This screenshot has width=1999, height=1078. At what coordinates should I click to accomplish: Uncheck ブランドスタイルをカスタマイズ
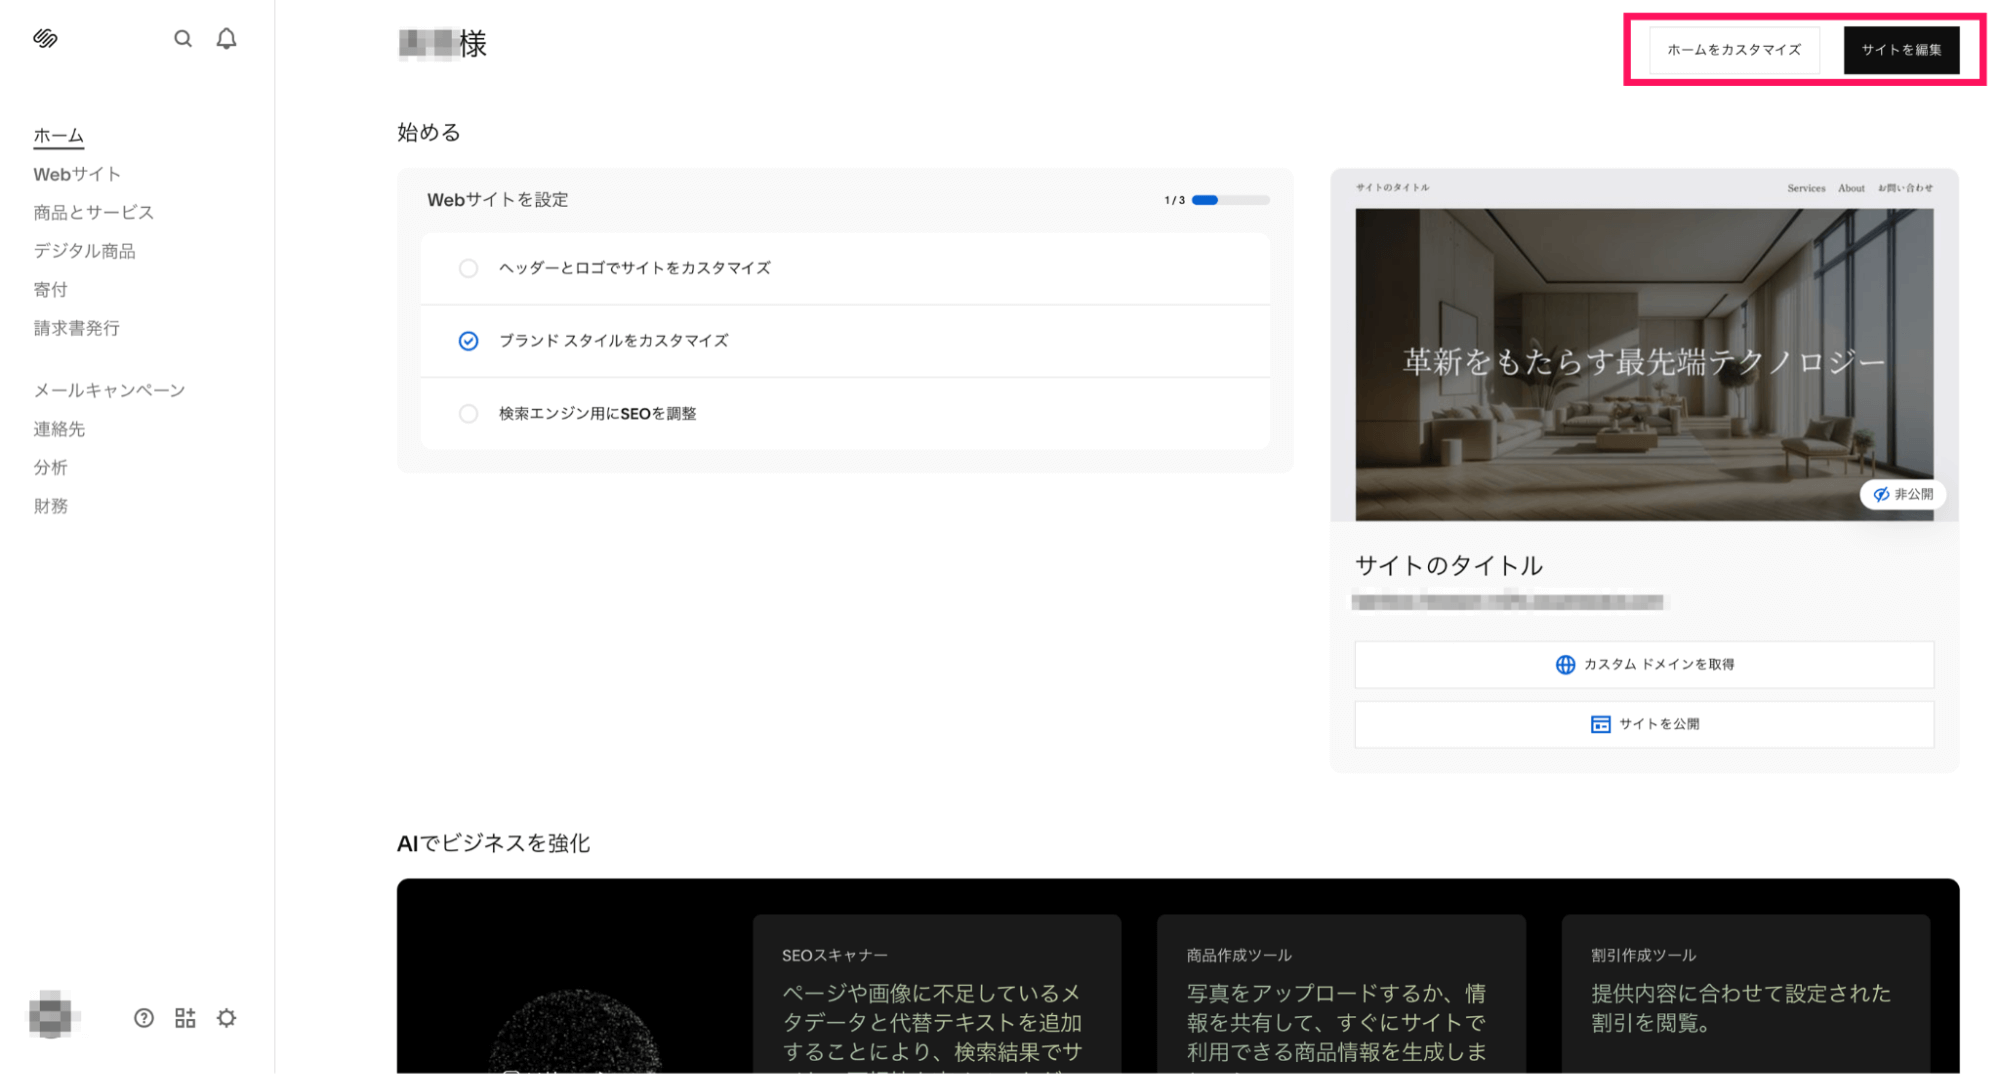468,340
